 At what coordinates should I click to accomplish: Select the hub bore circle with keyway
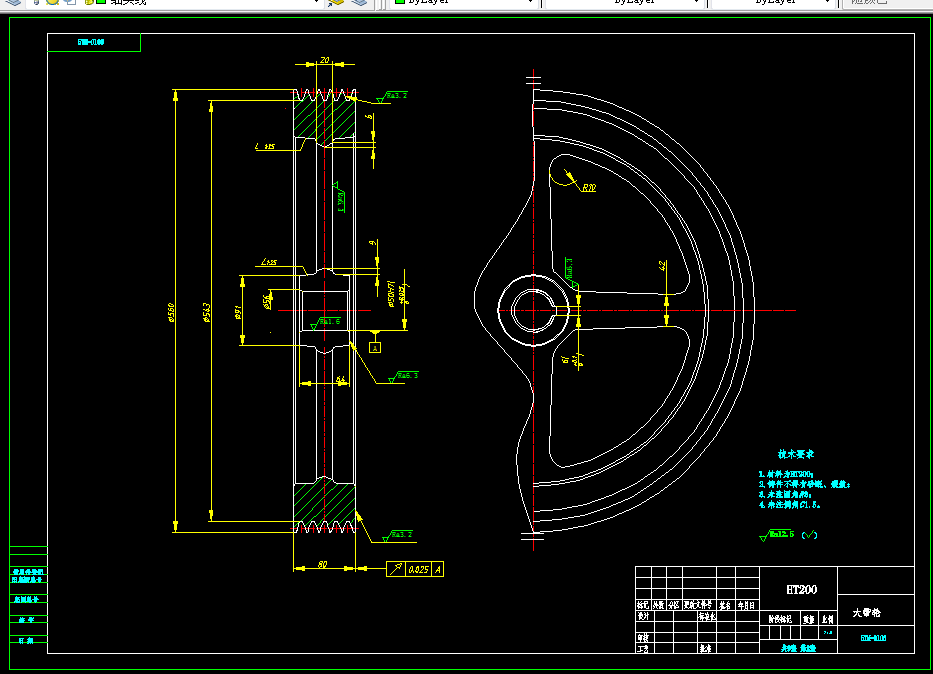[534, 310]
